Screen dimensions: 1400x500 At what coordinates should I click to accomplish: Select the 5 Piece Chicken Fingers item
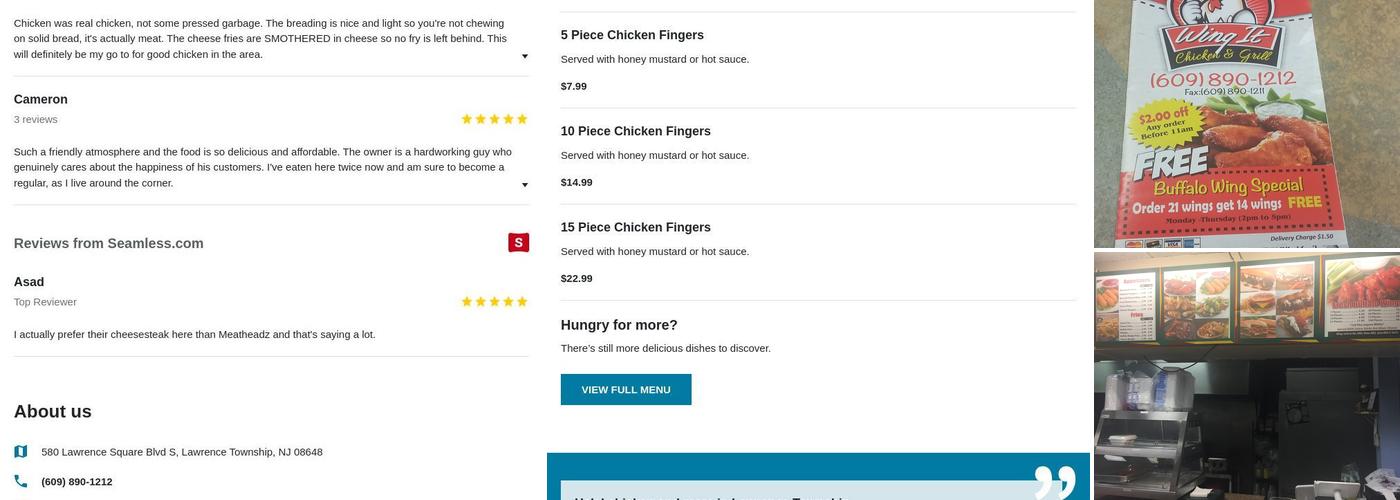pyautogui.click(x=632, y=35)
